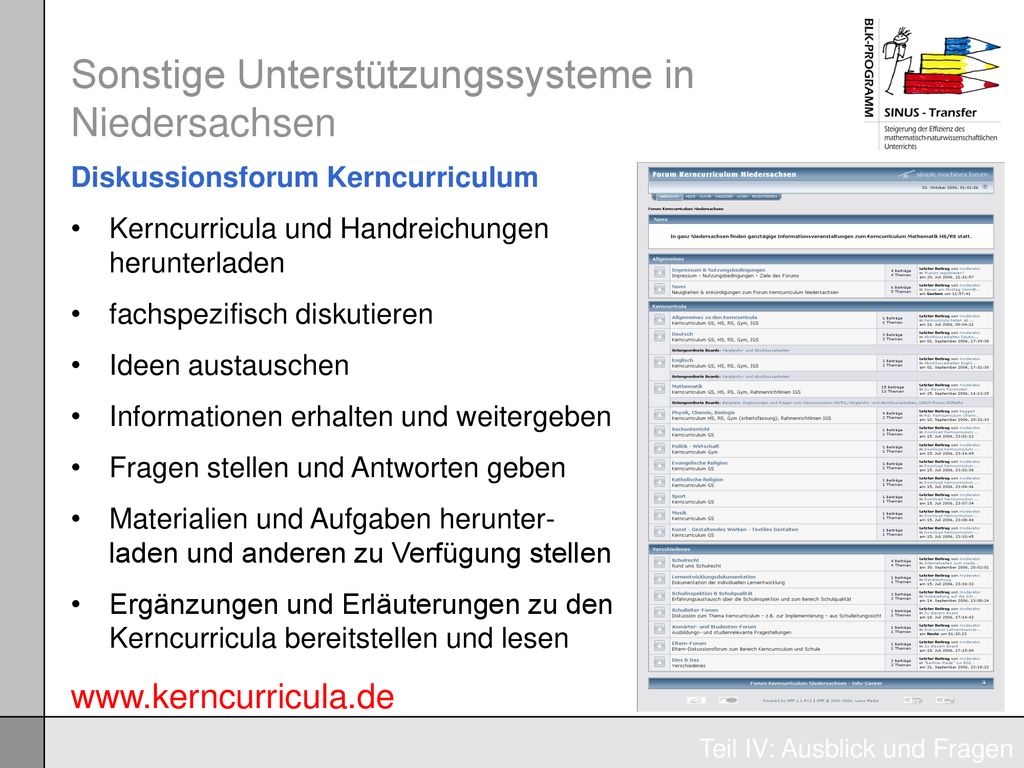Click the board icon beside Mathematik
Screen dimensions: 1024x768
pos(660,389)
